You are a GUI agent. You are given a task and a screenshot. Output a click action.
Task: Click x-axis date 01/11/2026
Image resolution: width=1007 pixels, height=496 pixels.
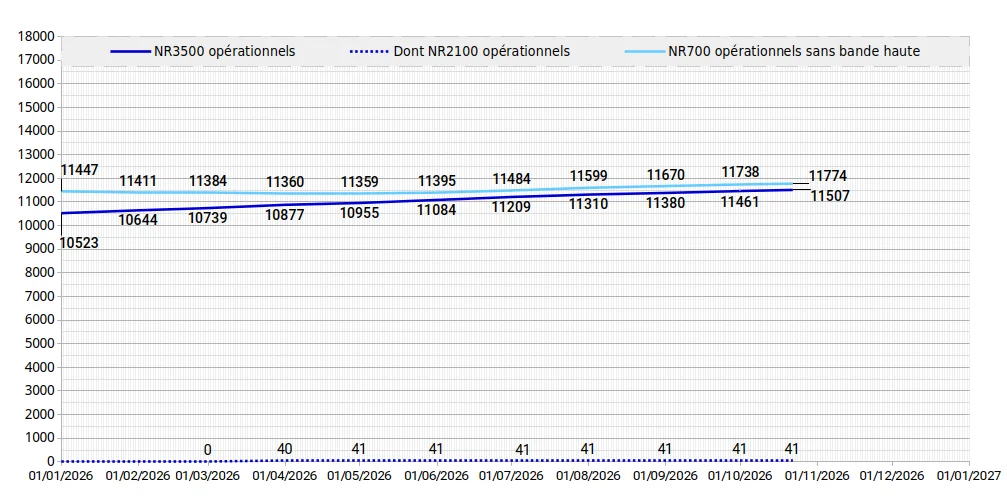[817, 476]
